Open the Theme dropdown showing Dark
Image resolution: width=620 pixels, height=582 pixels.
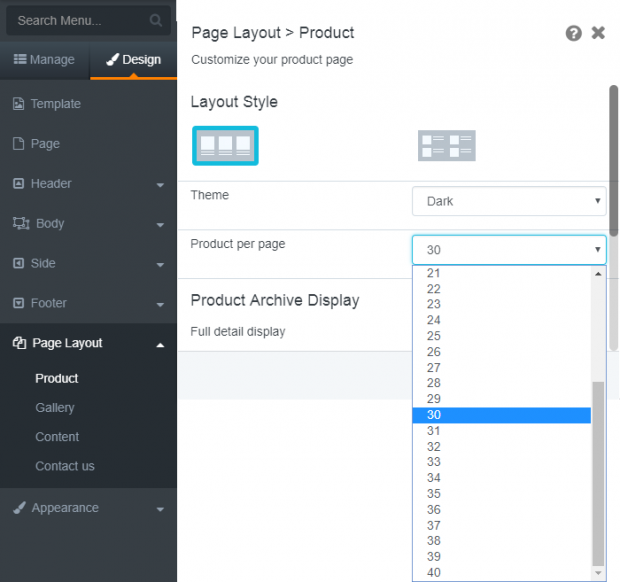[509, 201]
